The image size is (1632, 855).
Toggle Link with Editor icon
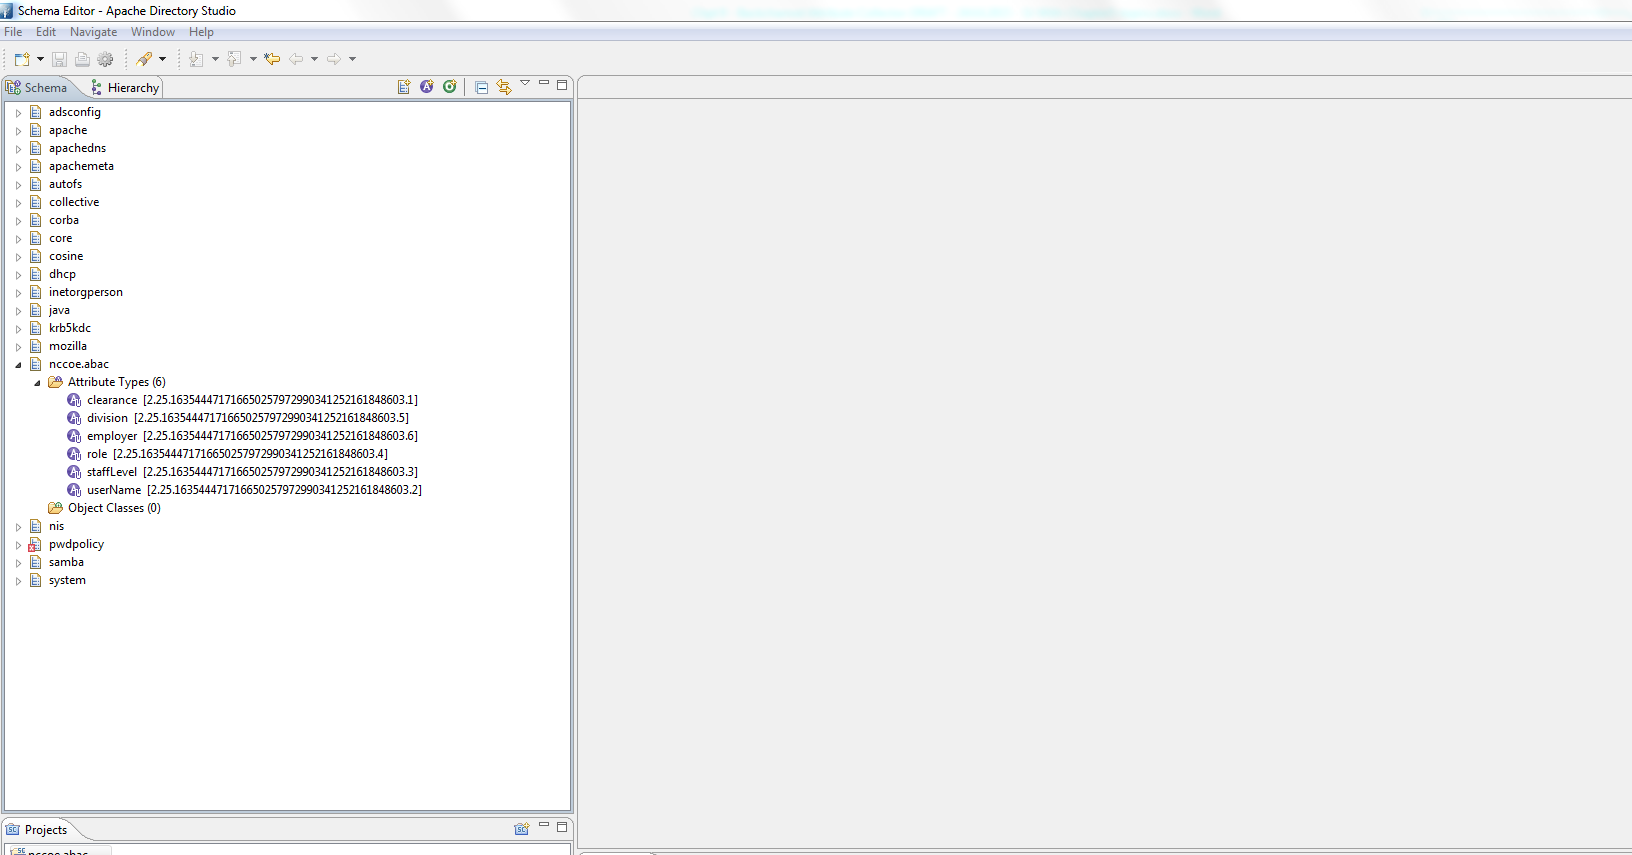tap(503, 87)
